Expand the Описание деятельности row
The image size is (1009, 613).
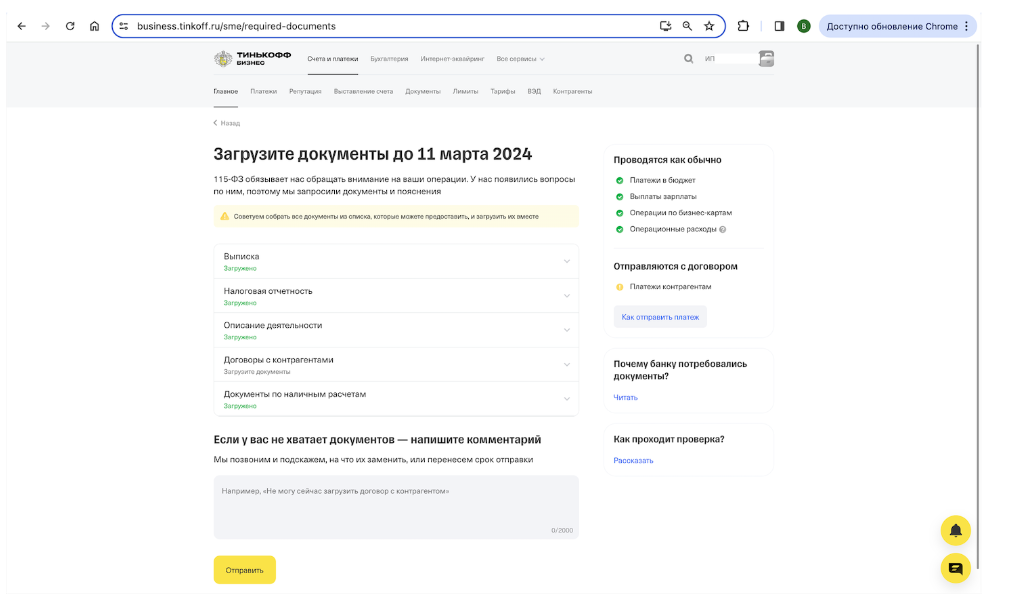396,330
